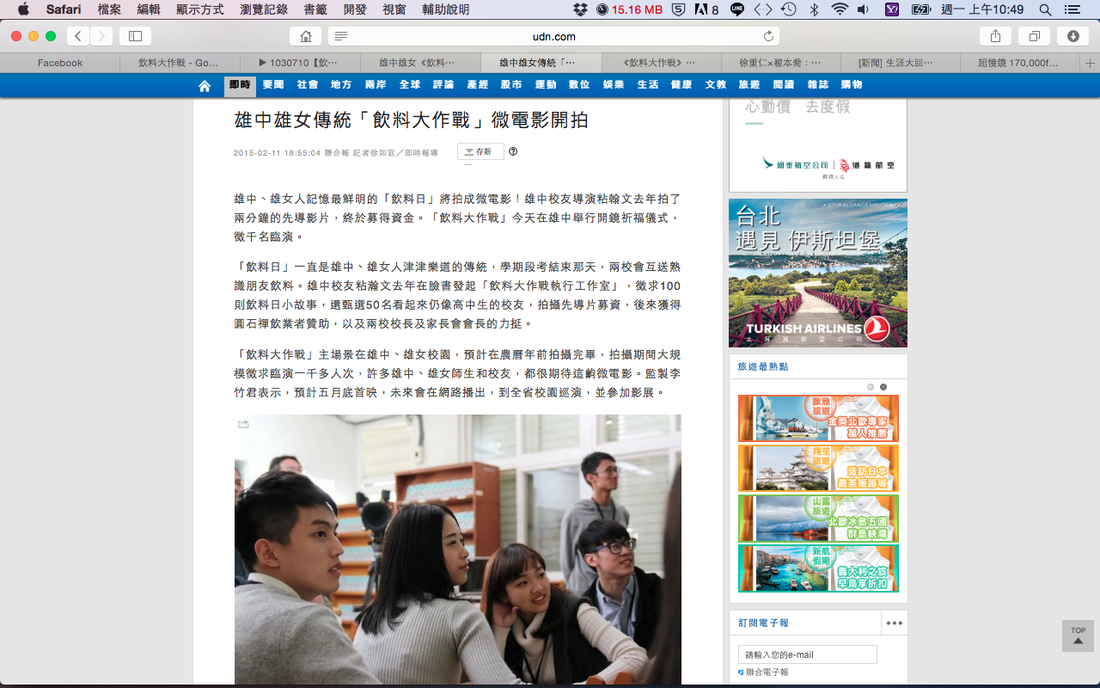This screenshot has width=1100, height=688.
Task: Click the 義大利之旅早鳥享折扣 travel banner
Action: (818, 568)
